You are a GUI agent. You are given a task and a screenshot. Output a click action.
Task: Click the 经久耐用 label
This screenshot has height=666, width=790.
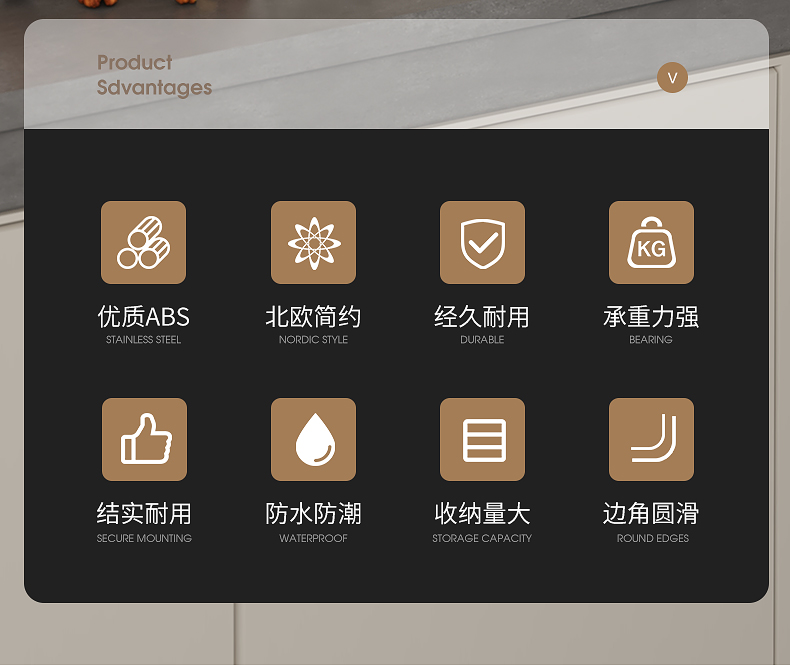pos(482,317)
